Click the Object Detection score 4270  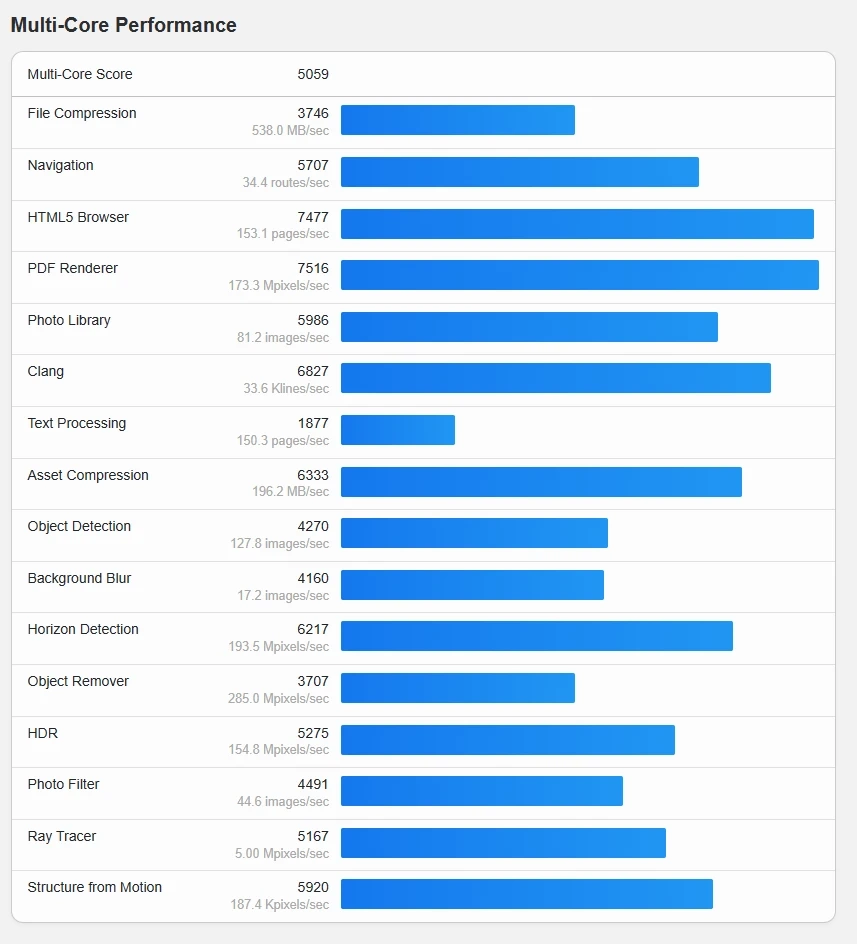(313, 526)
